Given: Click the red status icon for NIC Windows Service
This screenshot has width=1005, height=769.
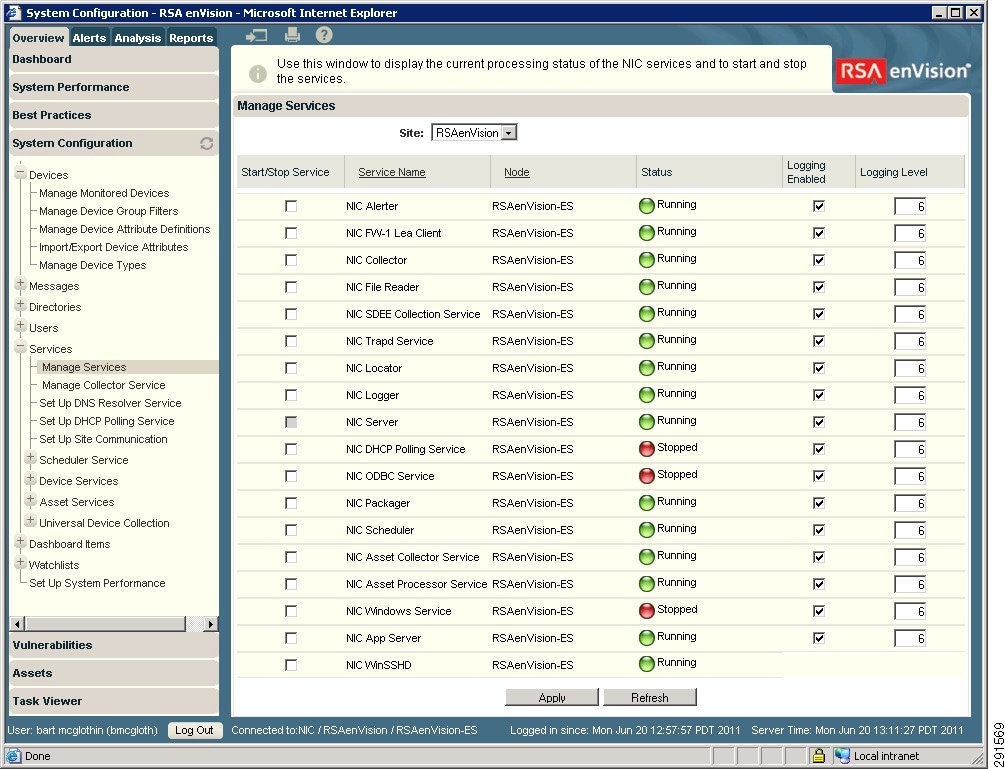Looking at the screenshot, I should coord(647,611).
